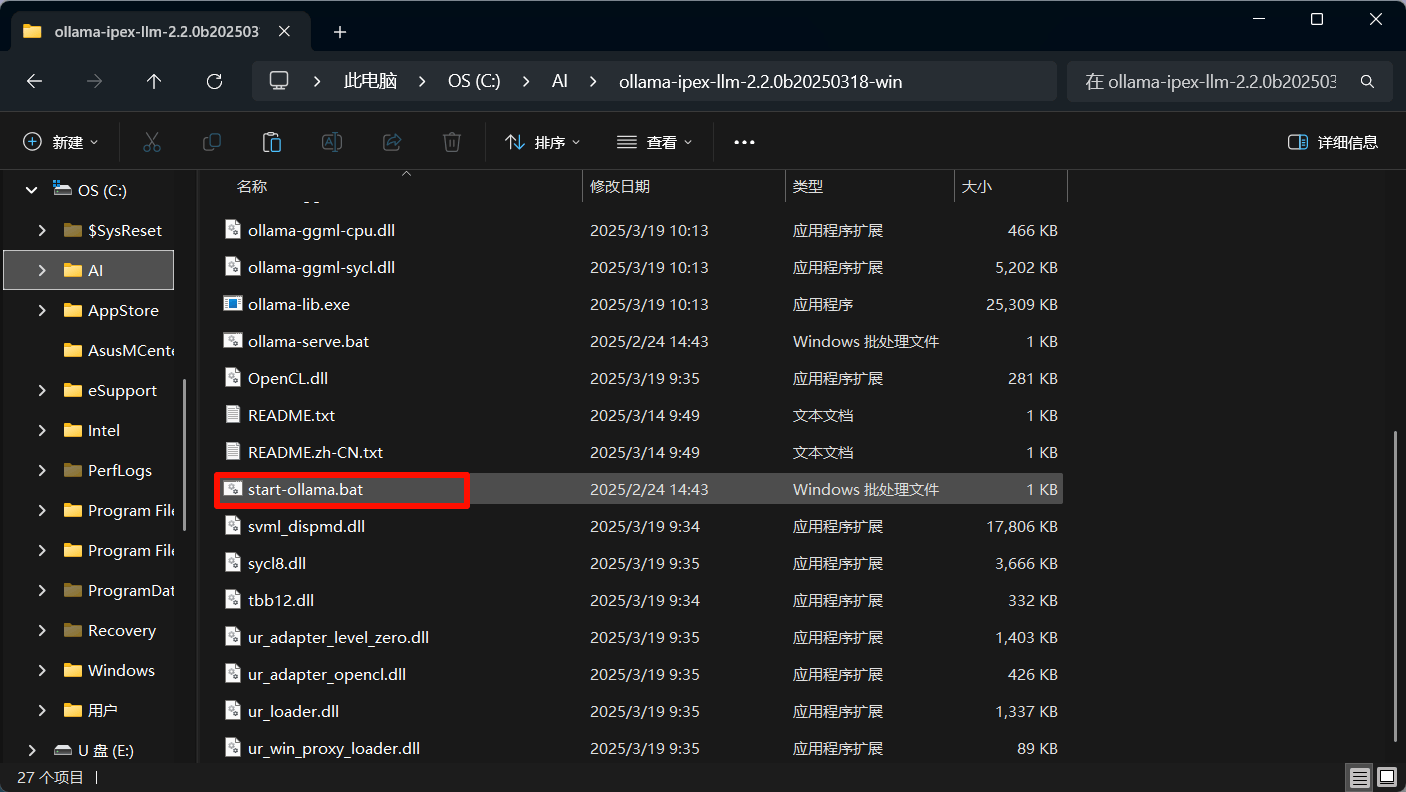The height and width of the screenshot is (792, 1406).
Task: Switch to large thumbnails view in status bar
Action: pos(1387,777)
